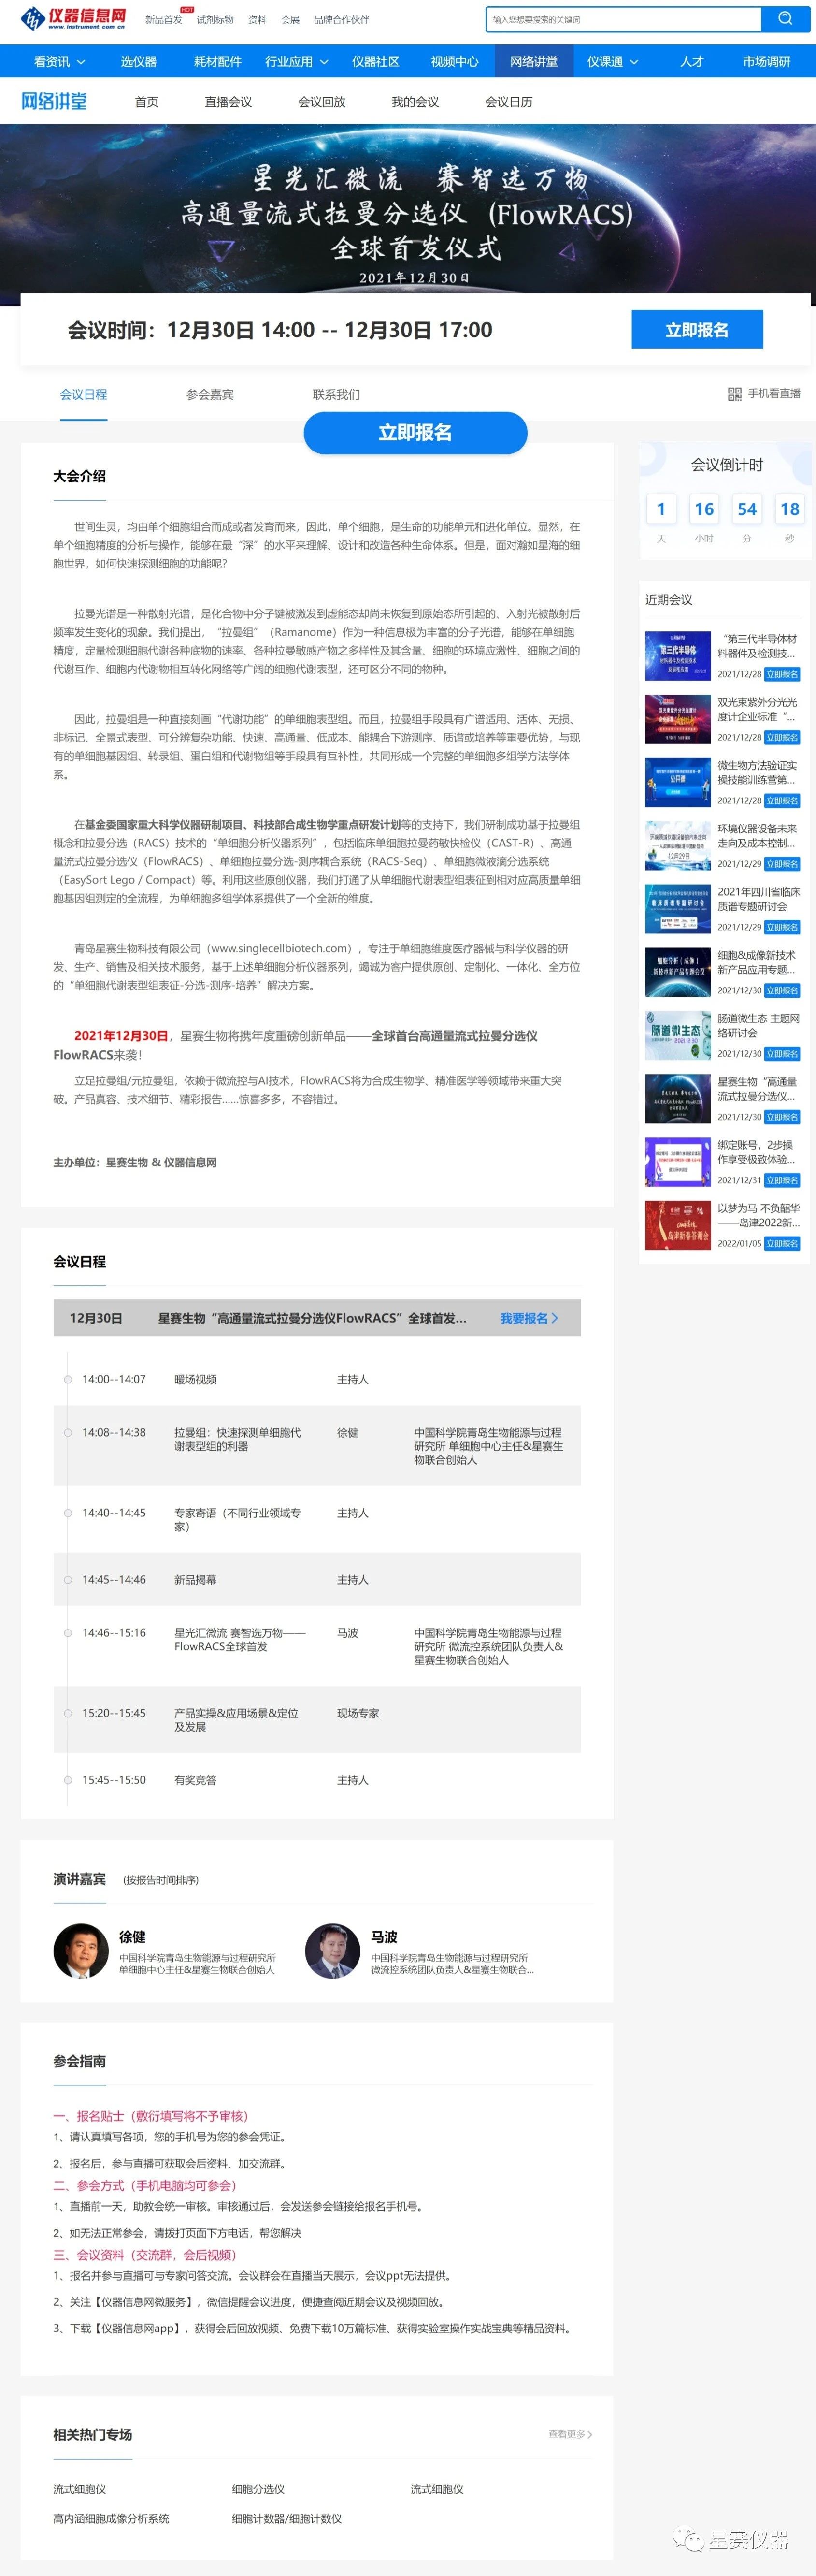Open the 仪器社区 navigation item
Image resolution: width=816 pixels, height=2576 pixels.
coord(376,61)
